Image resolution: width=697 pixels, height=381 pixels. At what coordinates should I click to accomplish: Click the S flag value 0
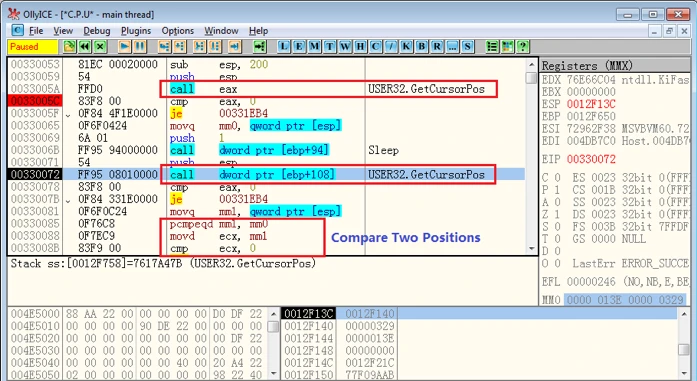coord(557,227)
